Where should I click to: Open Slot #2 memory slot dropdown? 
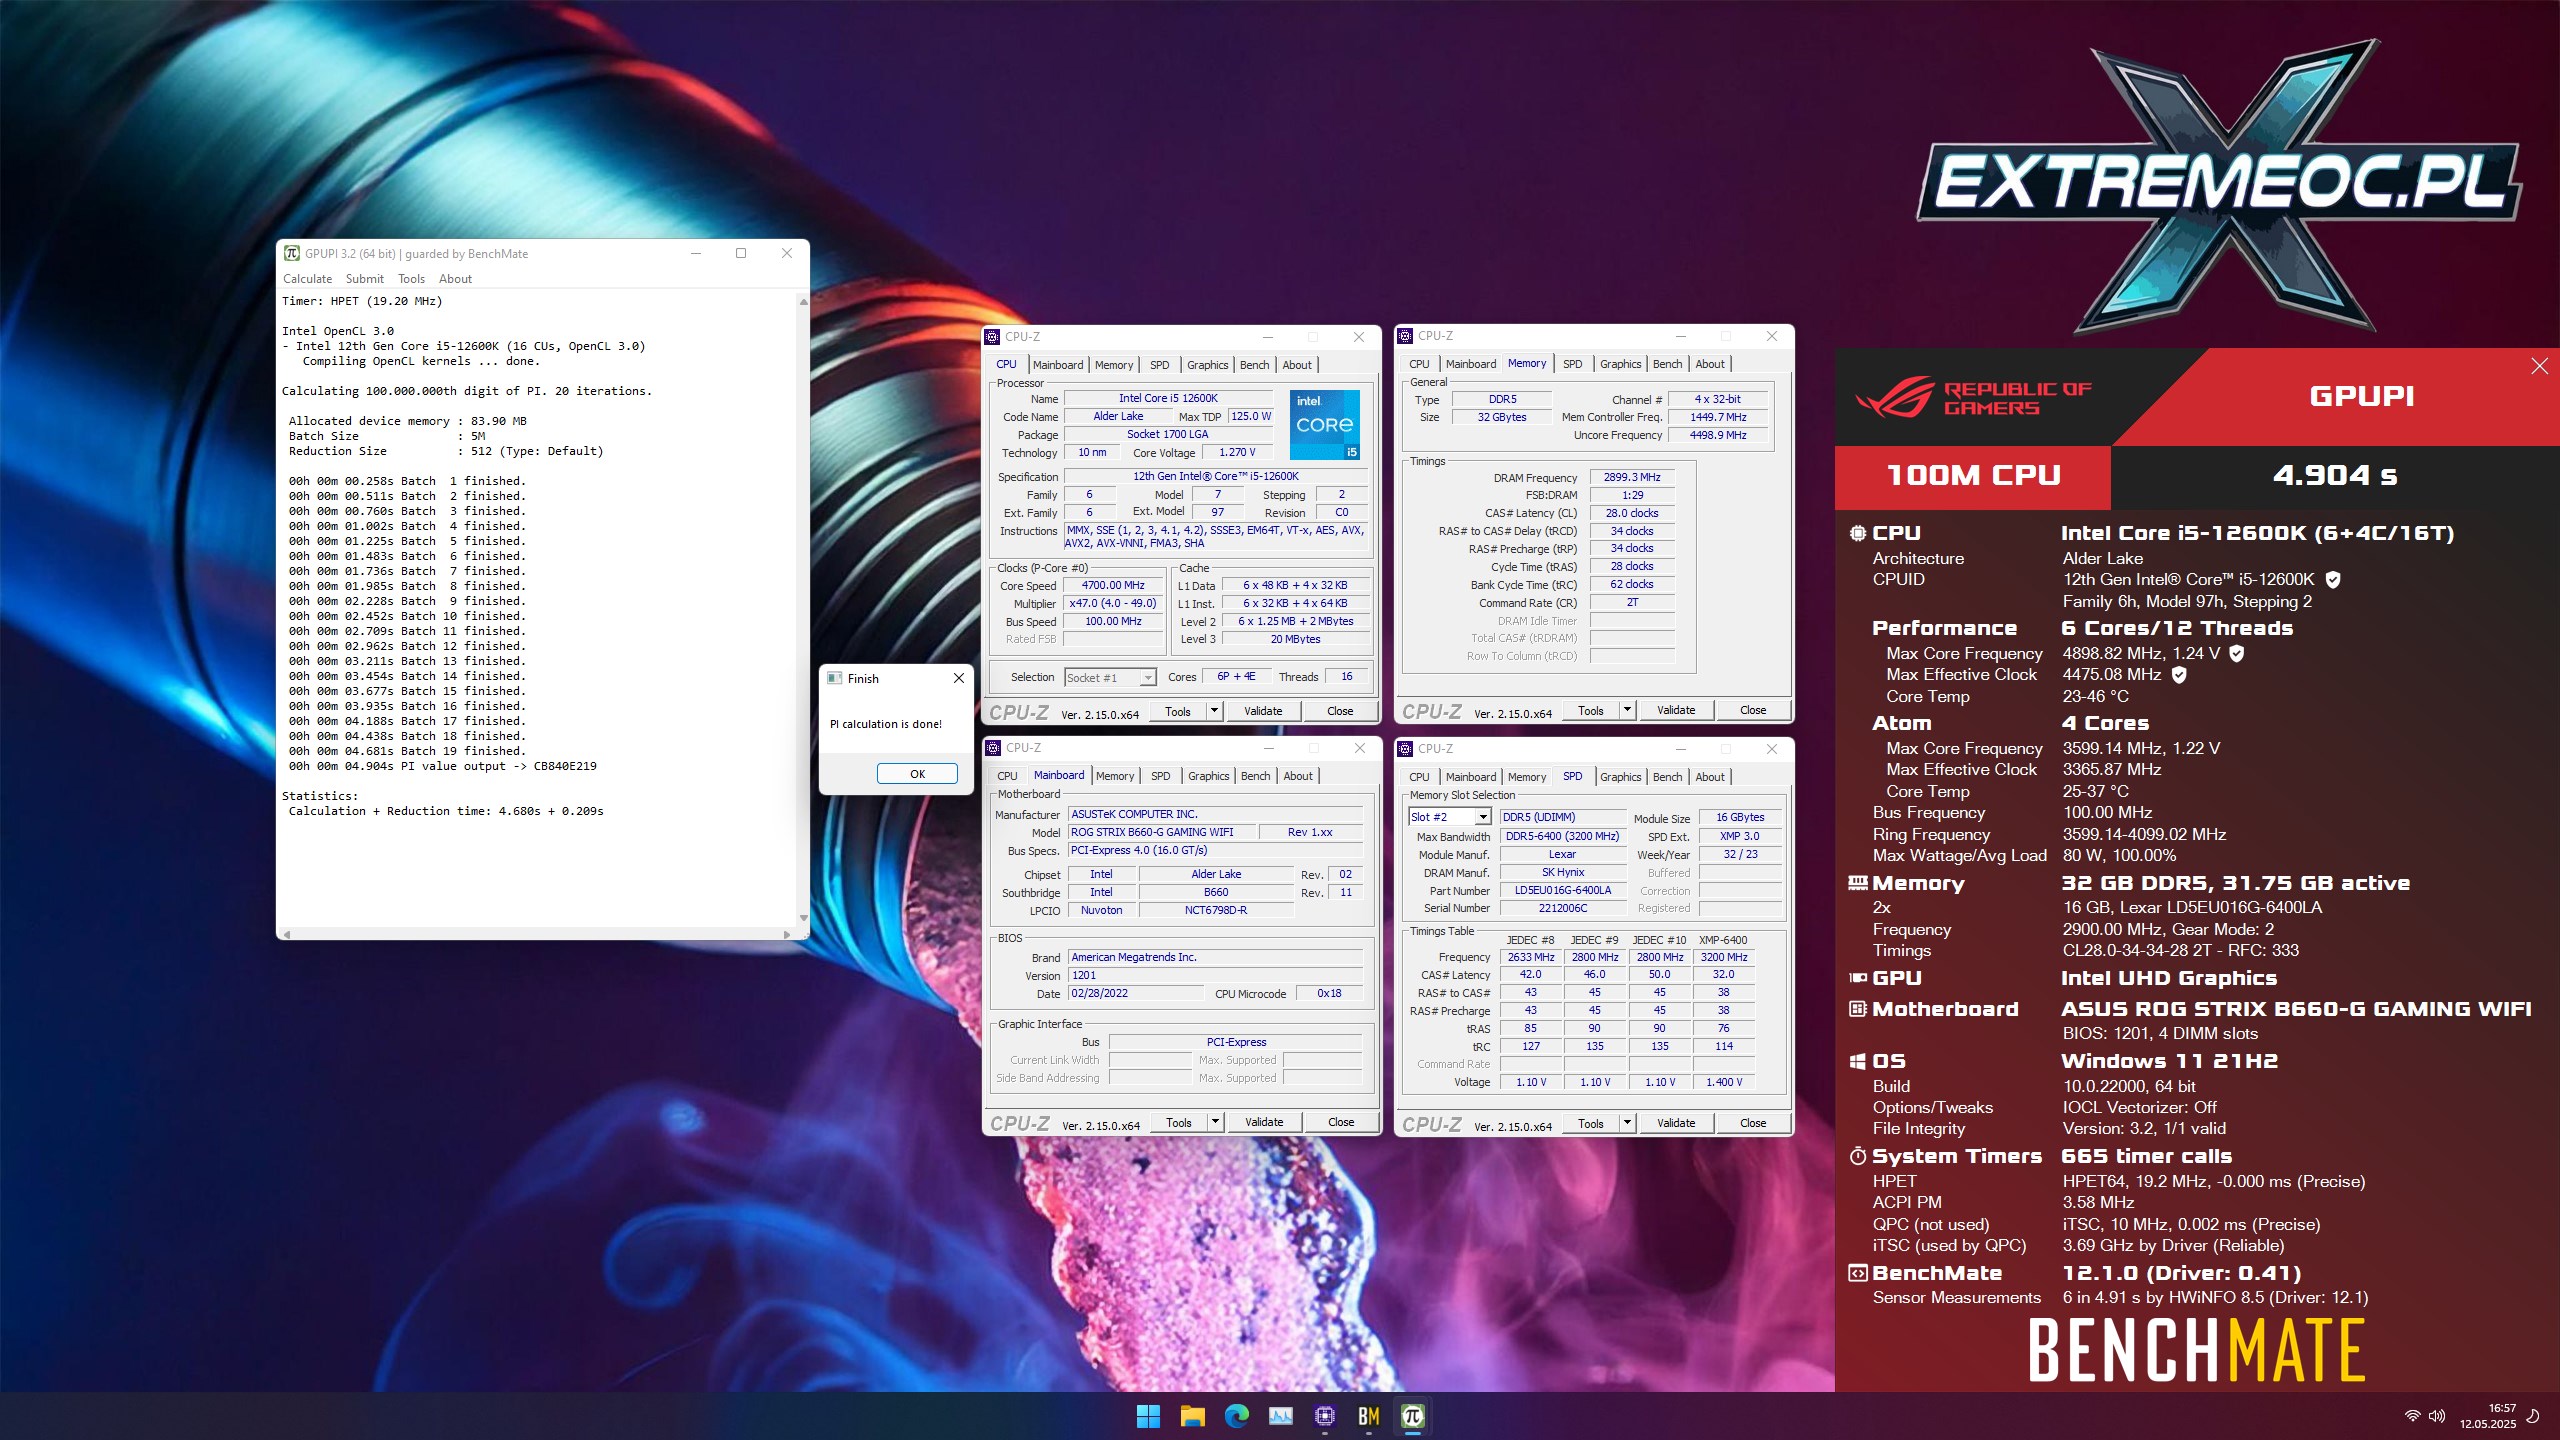[1450, 817]
